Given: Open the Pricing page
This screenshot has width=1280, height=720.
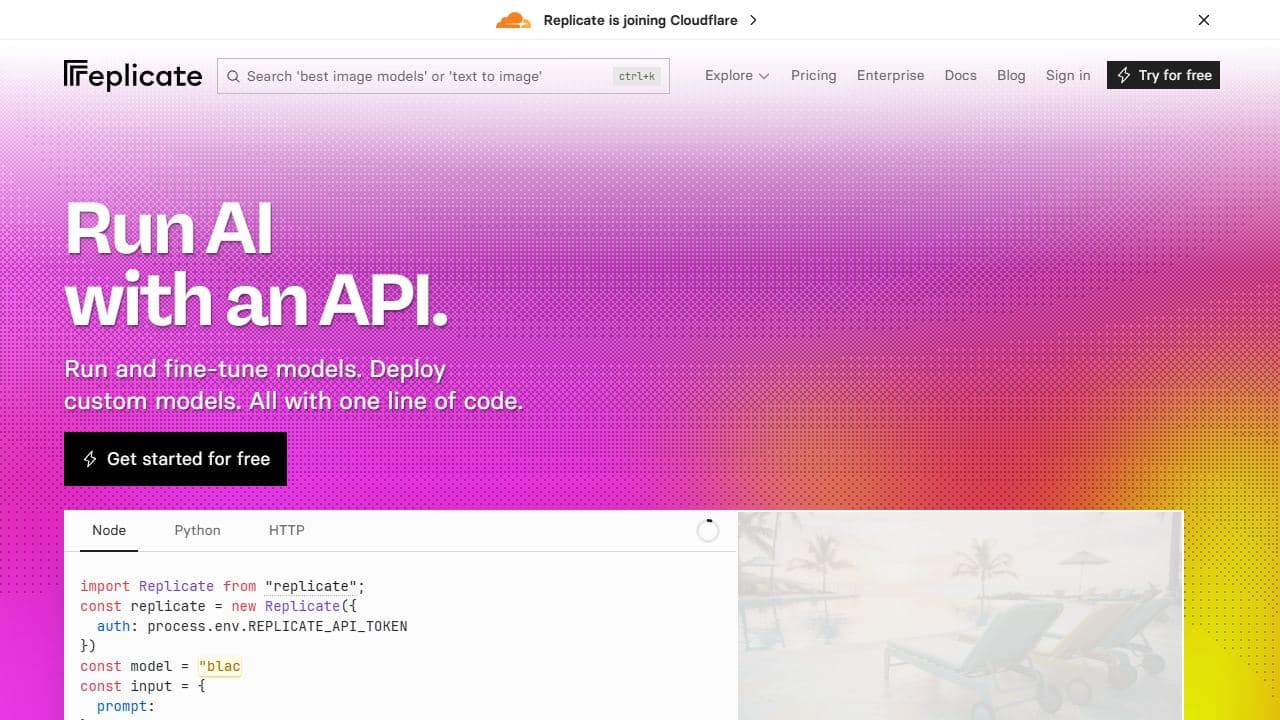Looking at the screenshot, I should [813, 75].
